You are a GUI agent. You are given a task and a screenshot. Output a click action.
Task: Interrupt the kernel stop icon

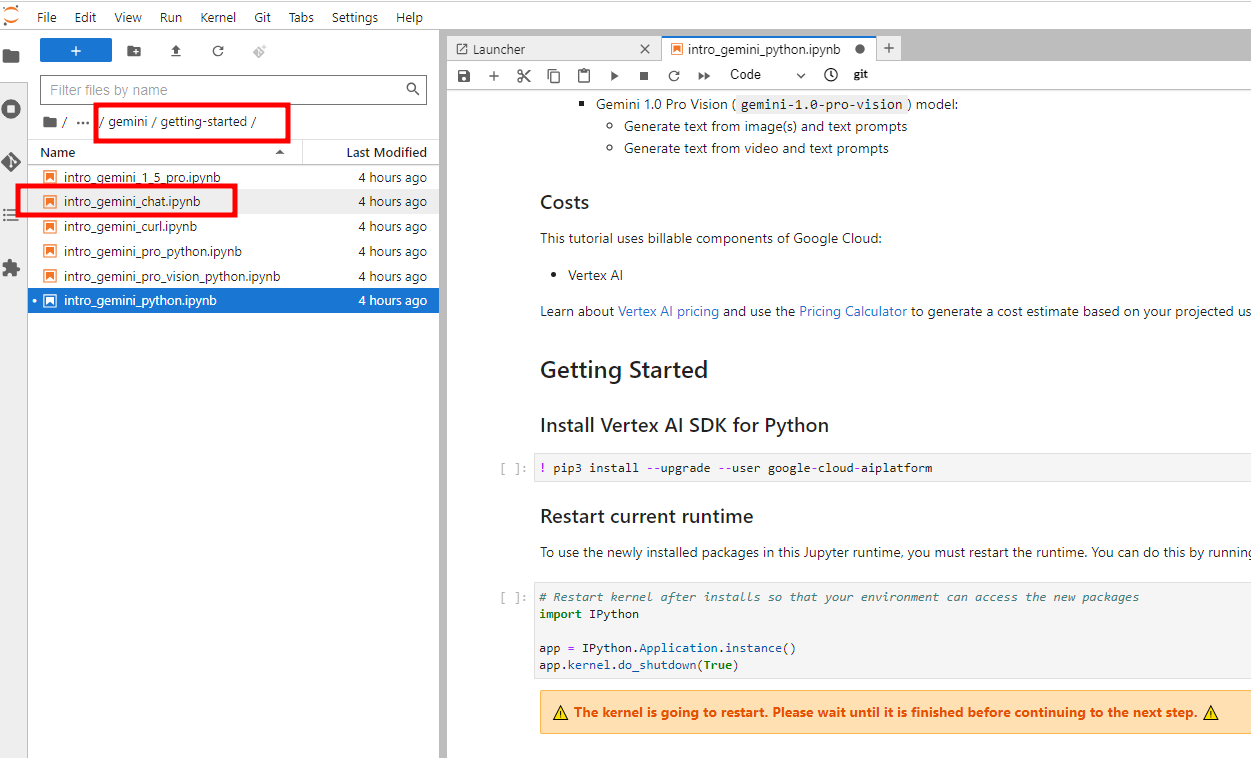tap(644, 75)
